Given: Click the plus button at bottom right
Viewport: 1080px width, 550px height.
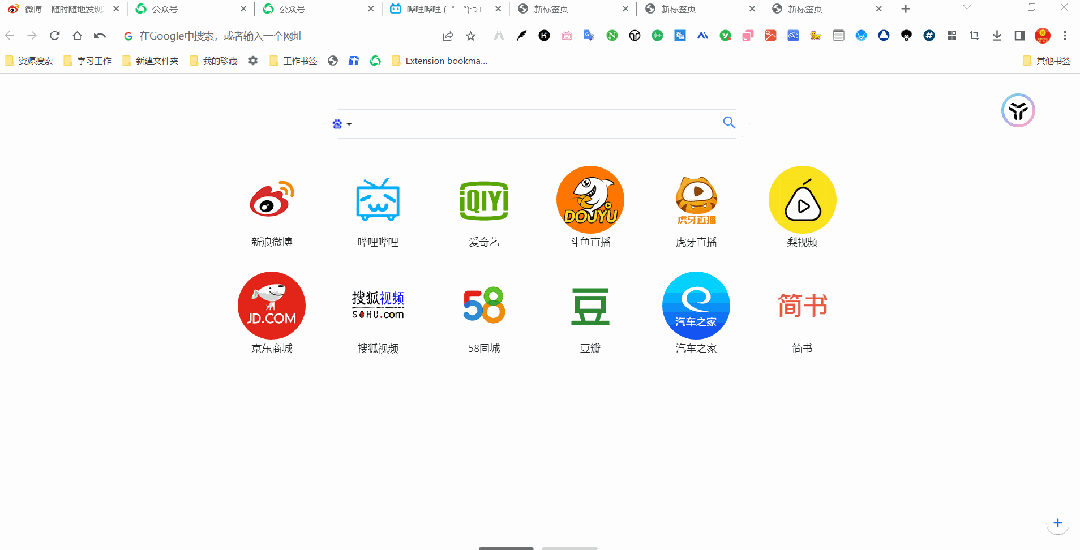Looking at the screenshot, I should [1058, 523].
